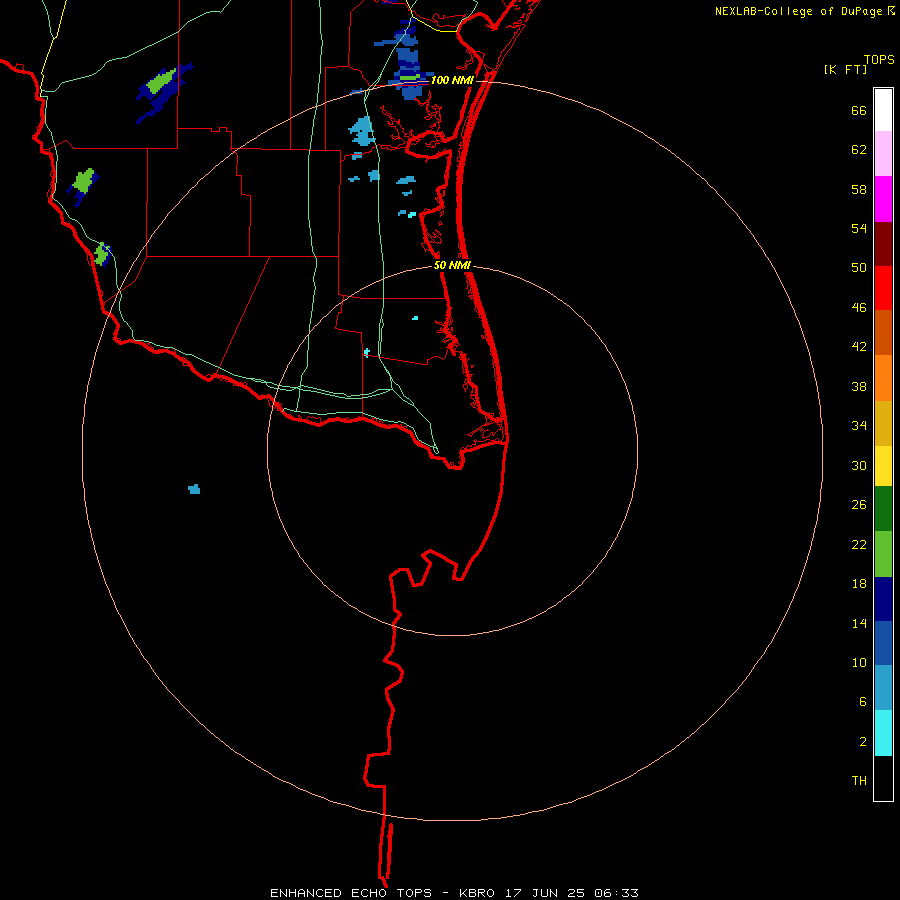Viewport: 900px width, 900px height.
Task: Click the dark red maroon legend swatch
Action: (883, 244)
